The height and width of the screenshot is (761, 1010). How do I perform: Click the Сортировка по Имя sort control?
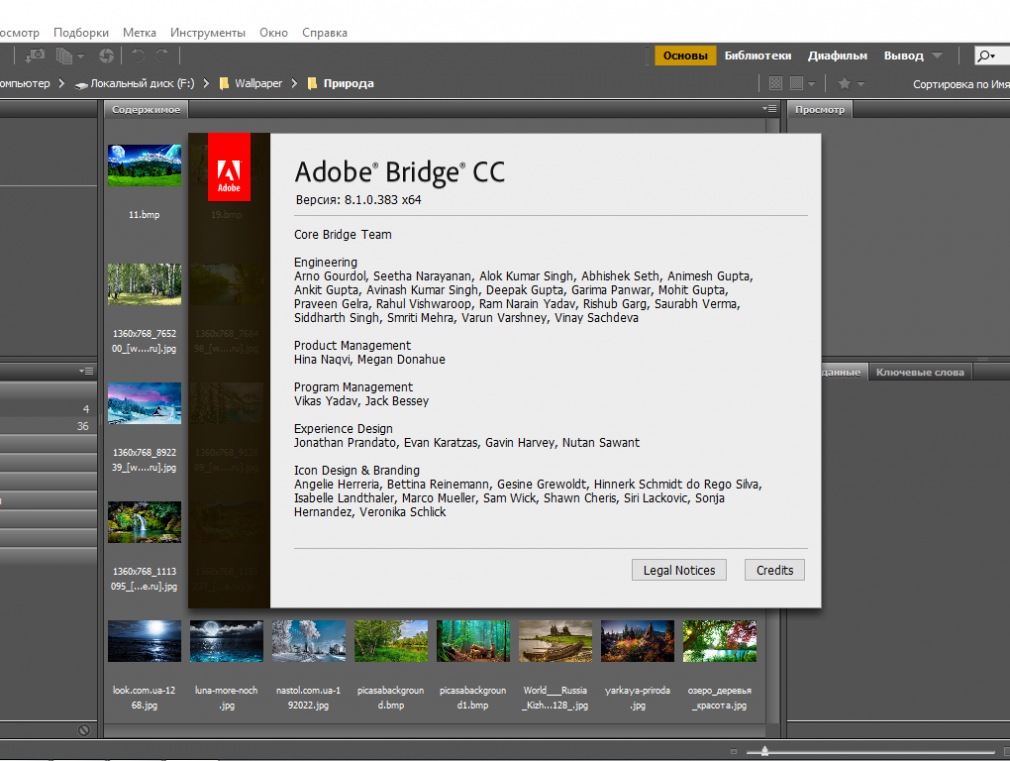[x=961, y=84]
